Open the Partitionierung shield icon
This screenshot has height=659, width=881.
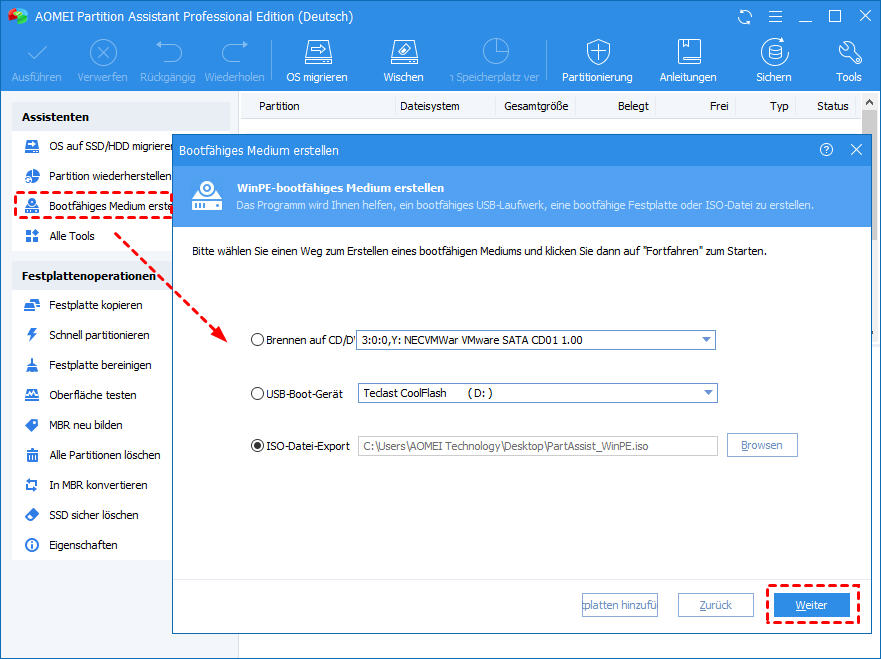pyautogui.click(x=598, y=52)
